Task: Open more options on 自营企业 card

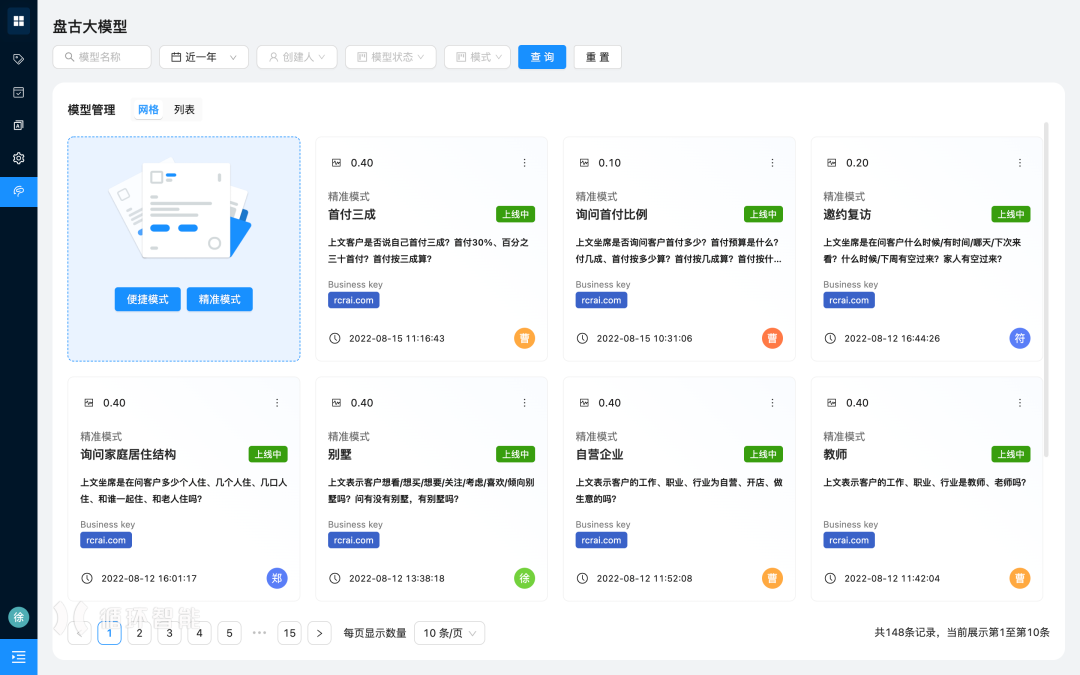Action: (772, 403)
